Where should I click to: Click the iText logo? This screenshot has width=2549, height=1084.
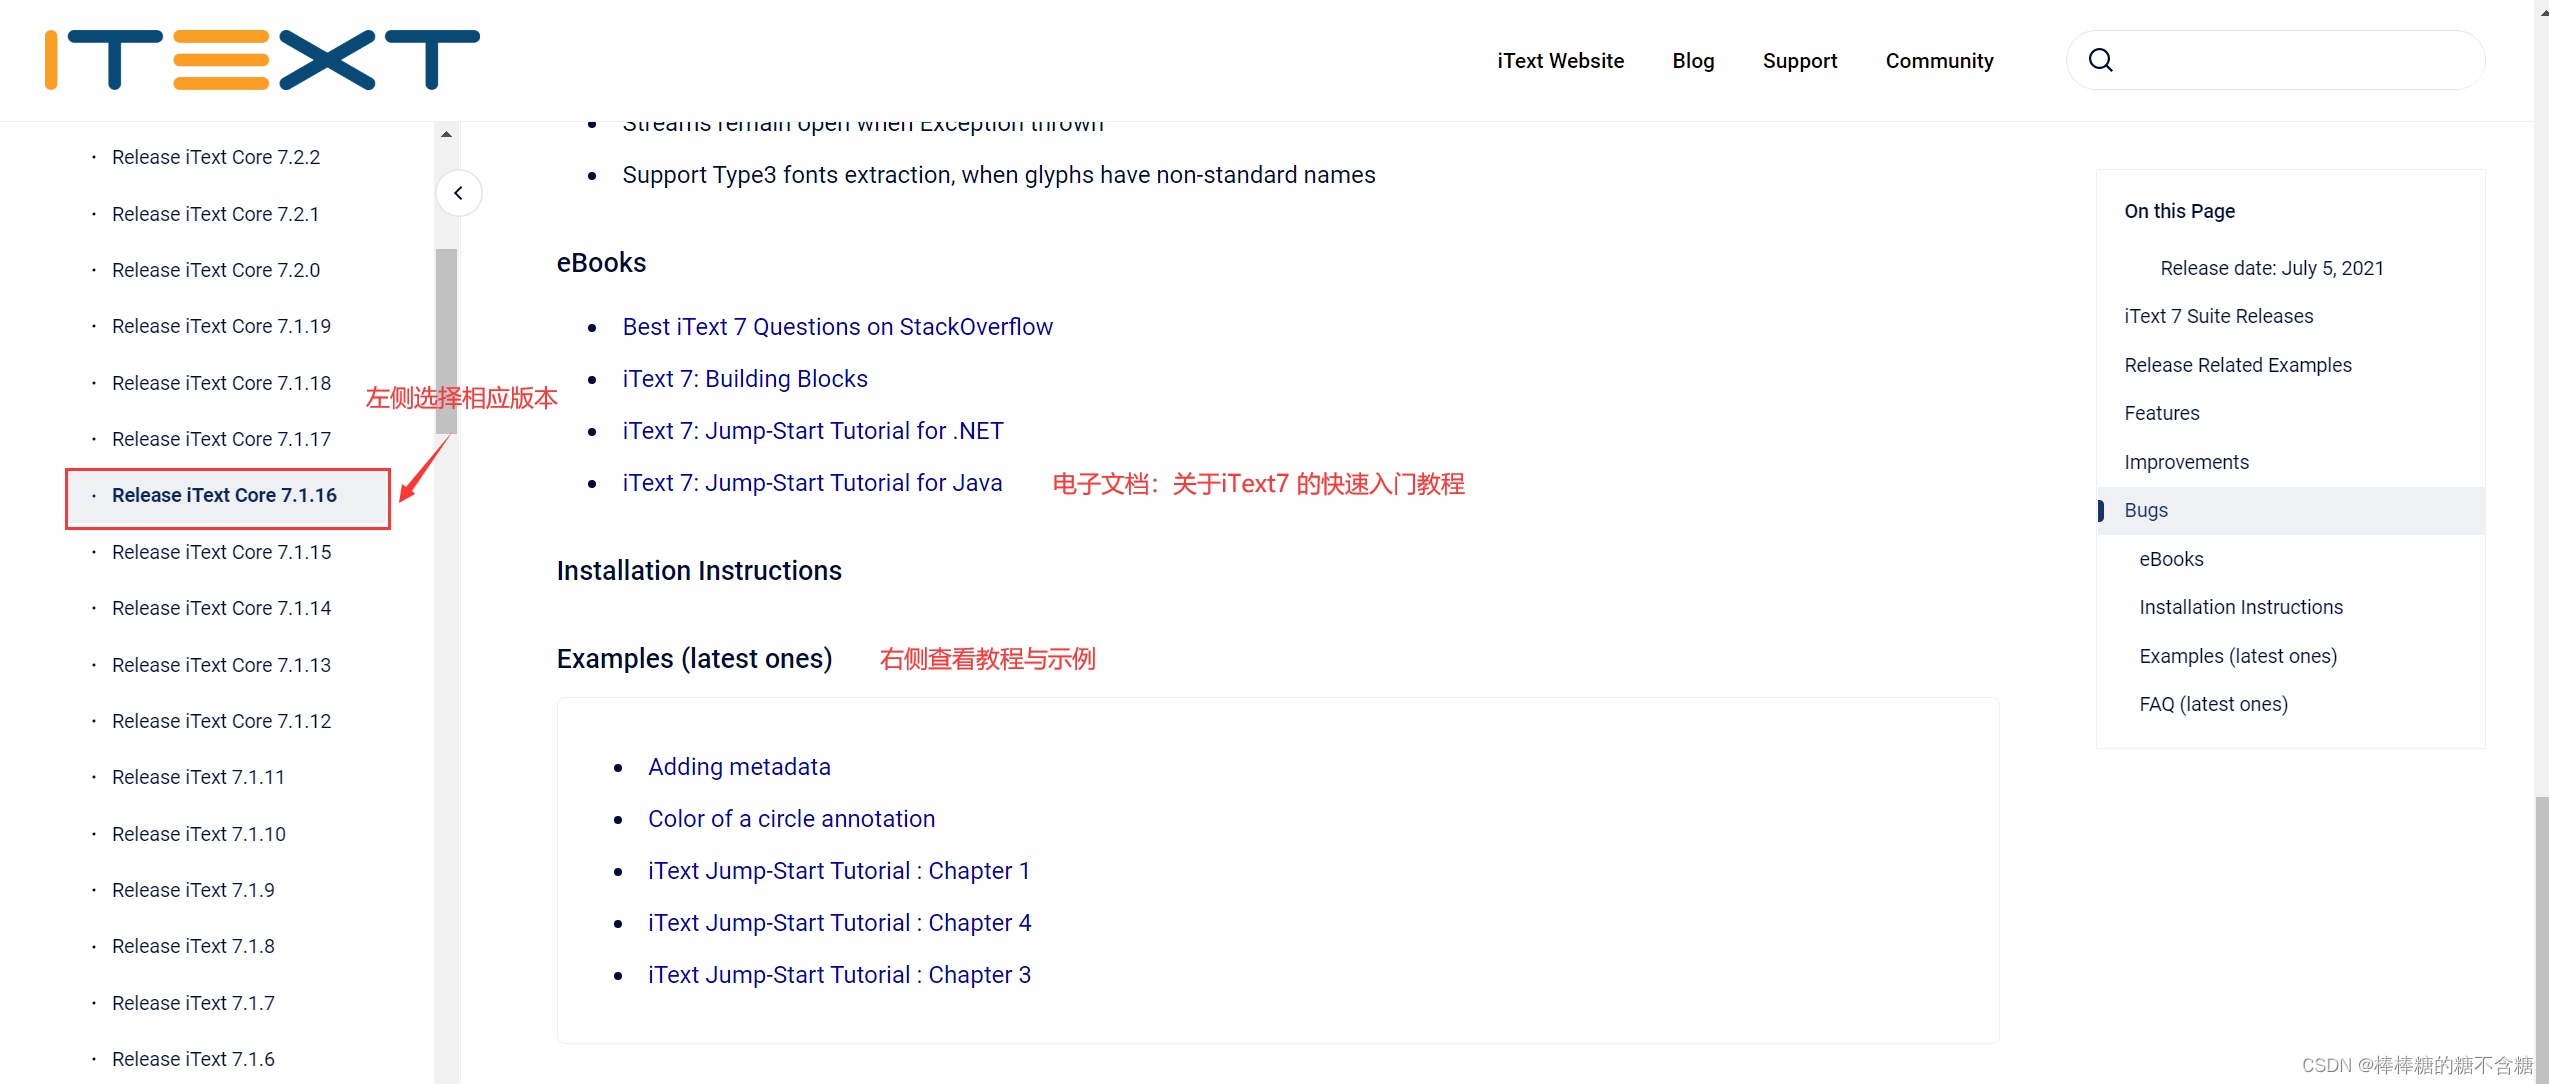(262, 60)
